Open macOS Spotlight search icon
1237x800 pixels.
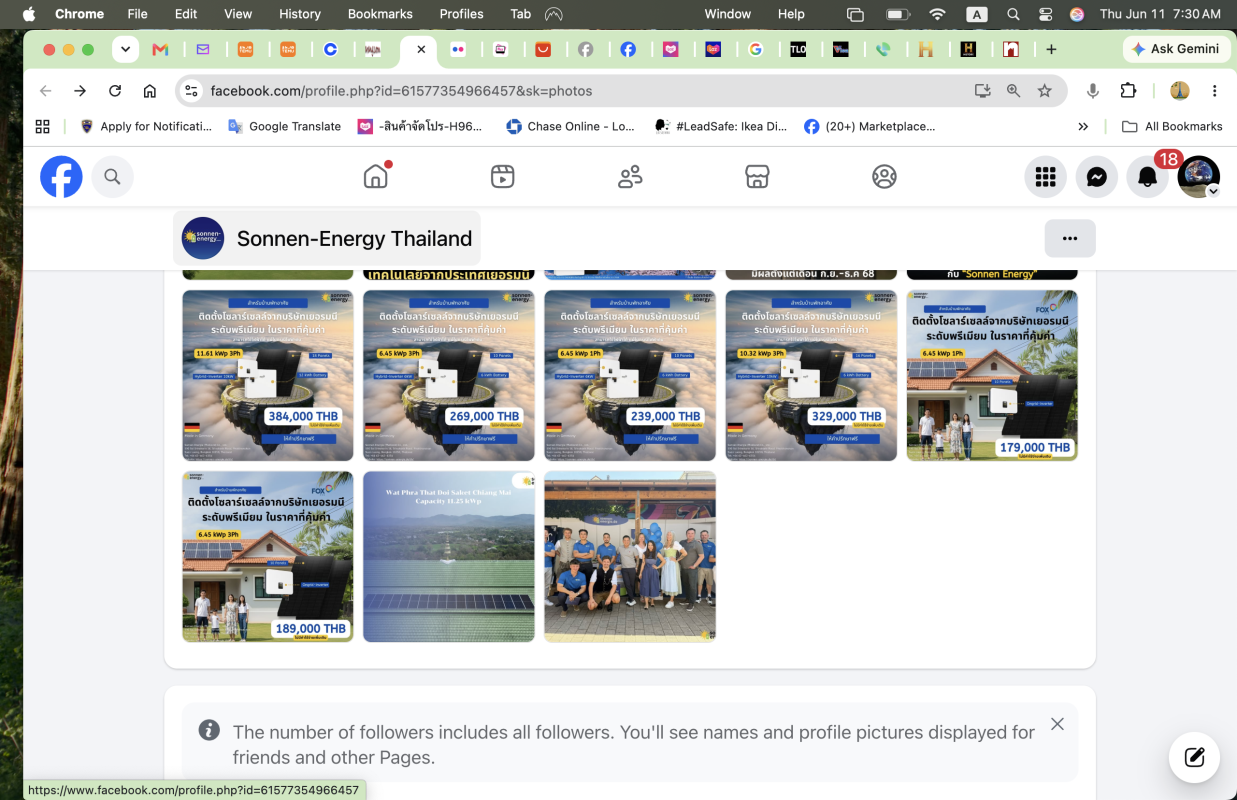1013,14
